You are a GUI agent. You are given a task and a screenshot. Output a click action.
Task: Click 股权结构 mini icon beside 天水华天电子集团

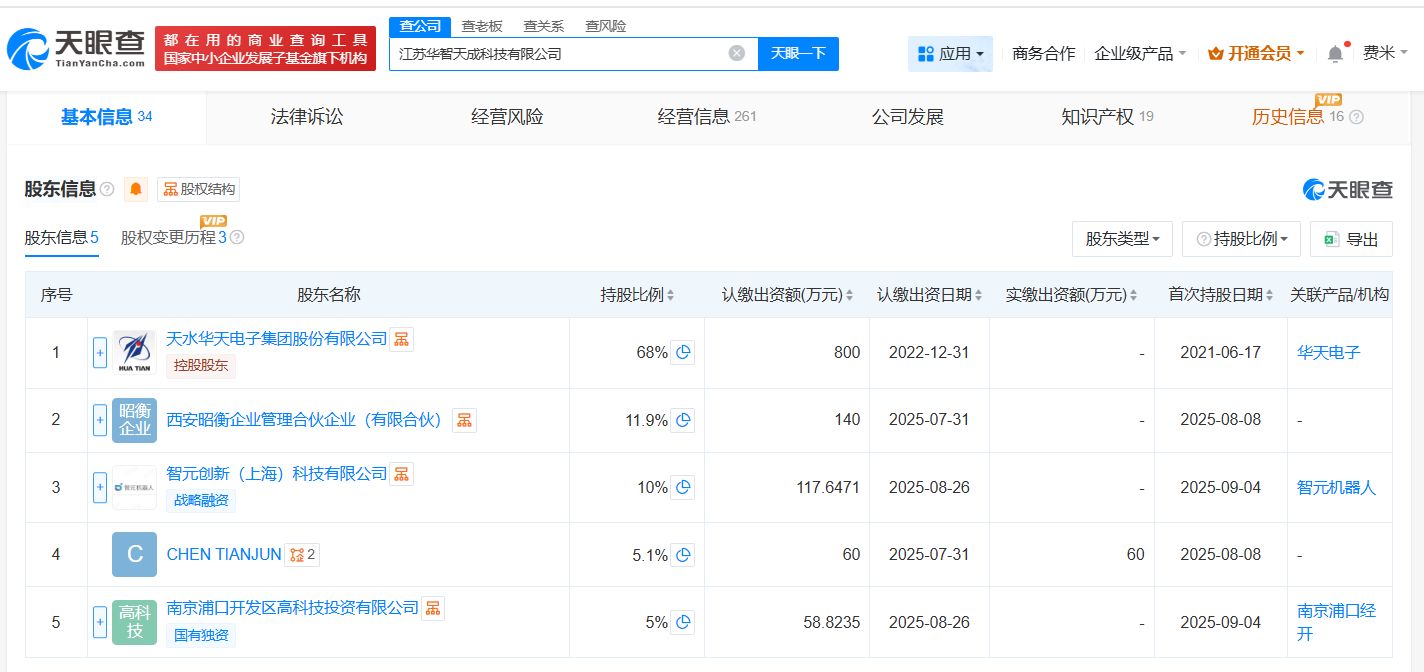pos(401,338)
